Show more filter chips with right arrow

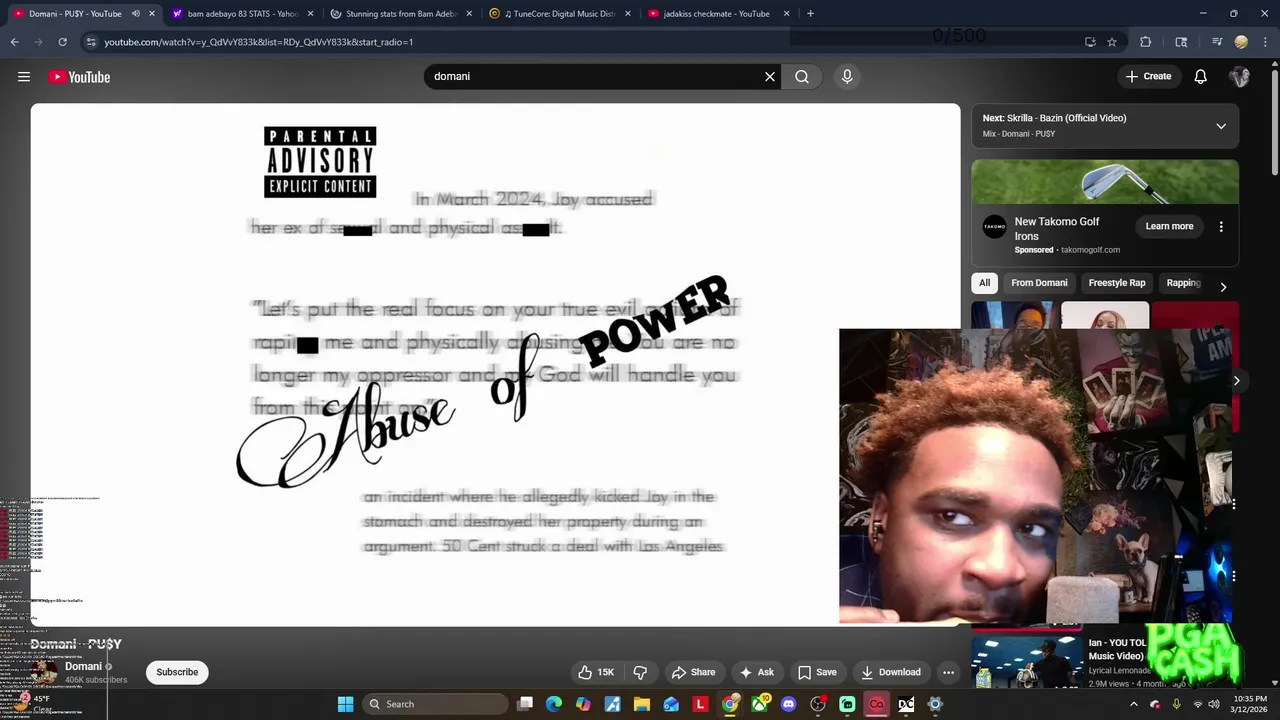tap(1223, 287)
